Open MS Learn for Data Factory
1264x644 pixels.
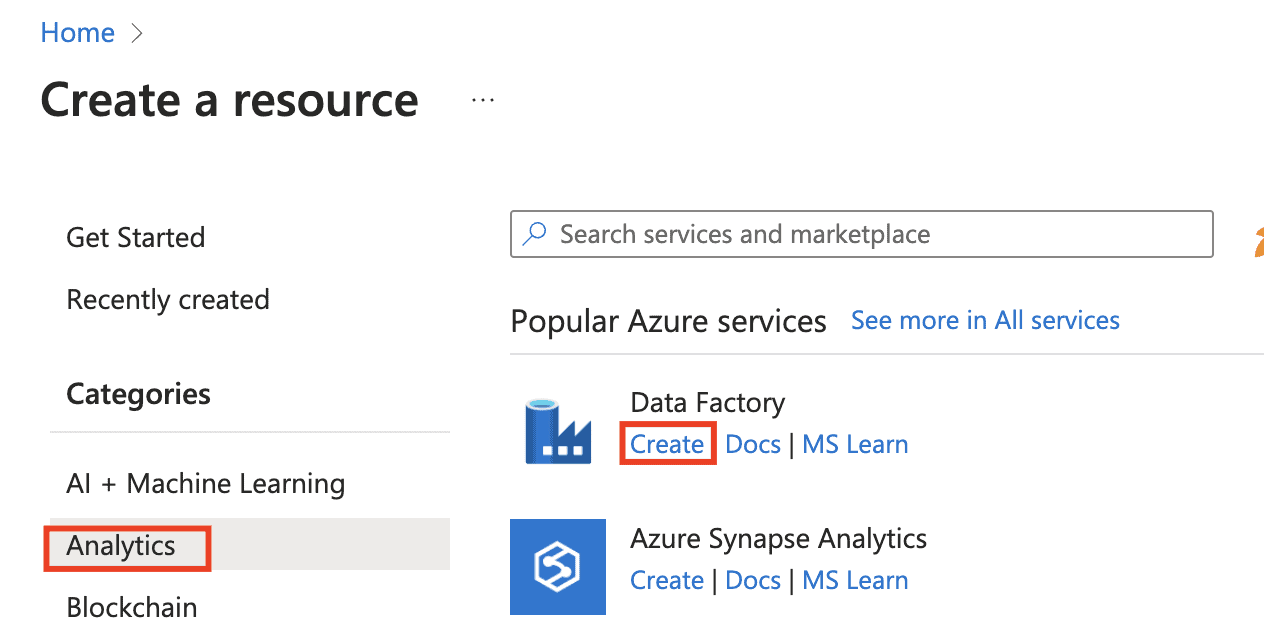(x=855, y=445)
